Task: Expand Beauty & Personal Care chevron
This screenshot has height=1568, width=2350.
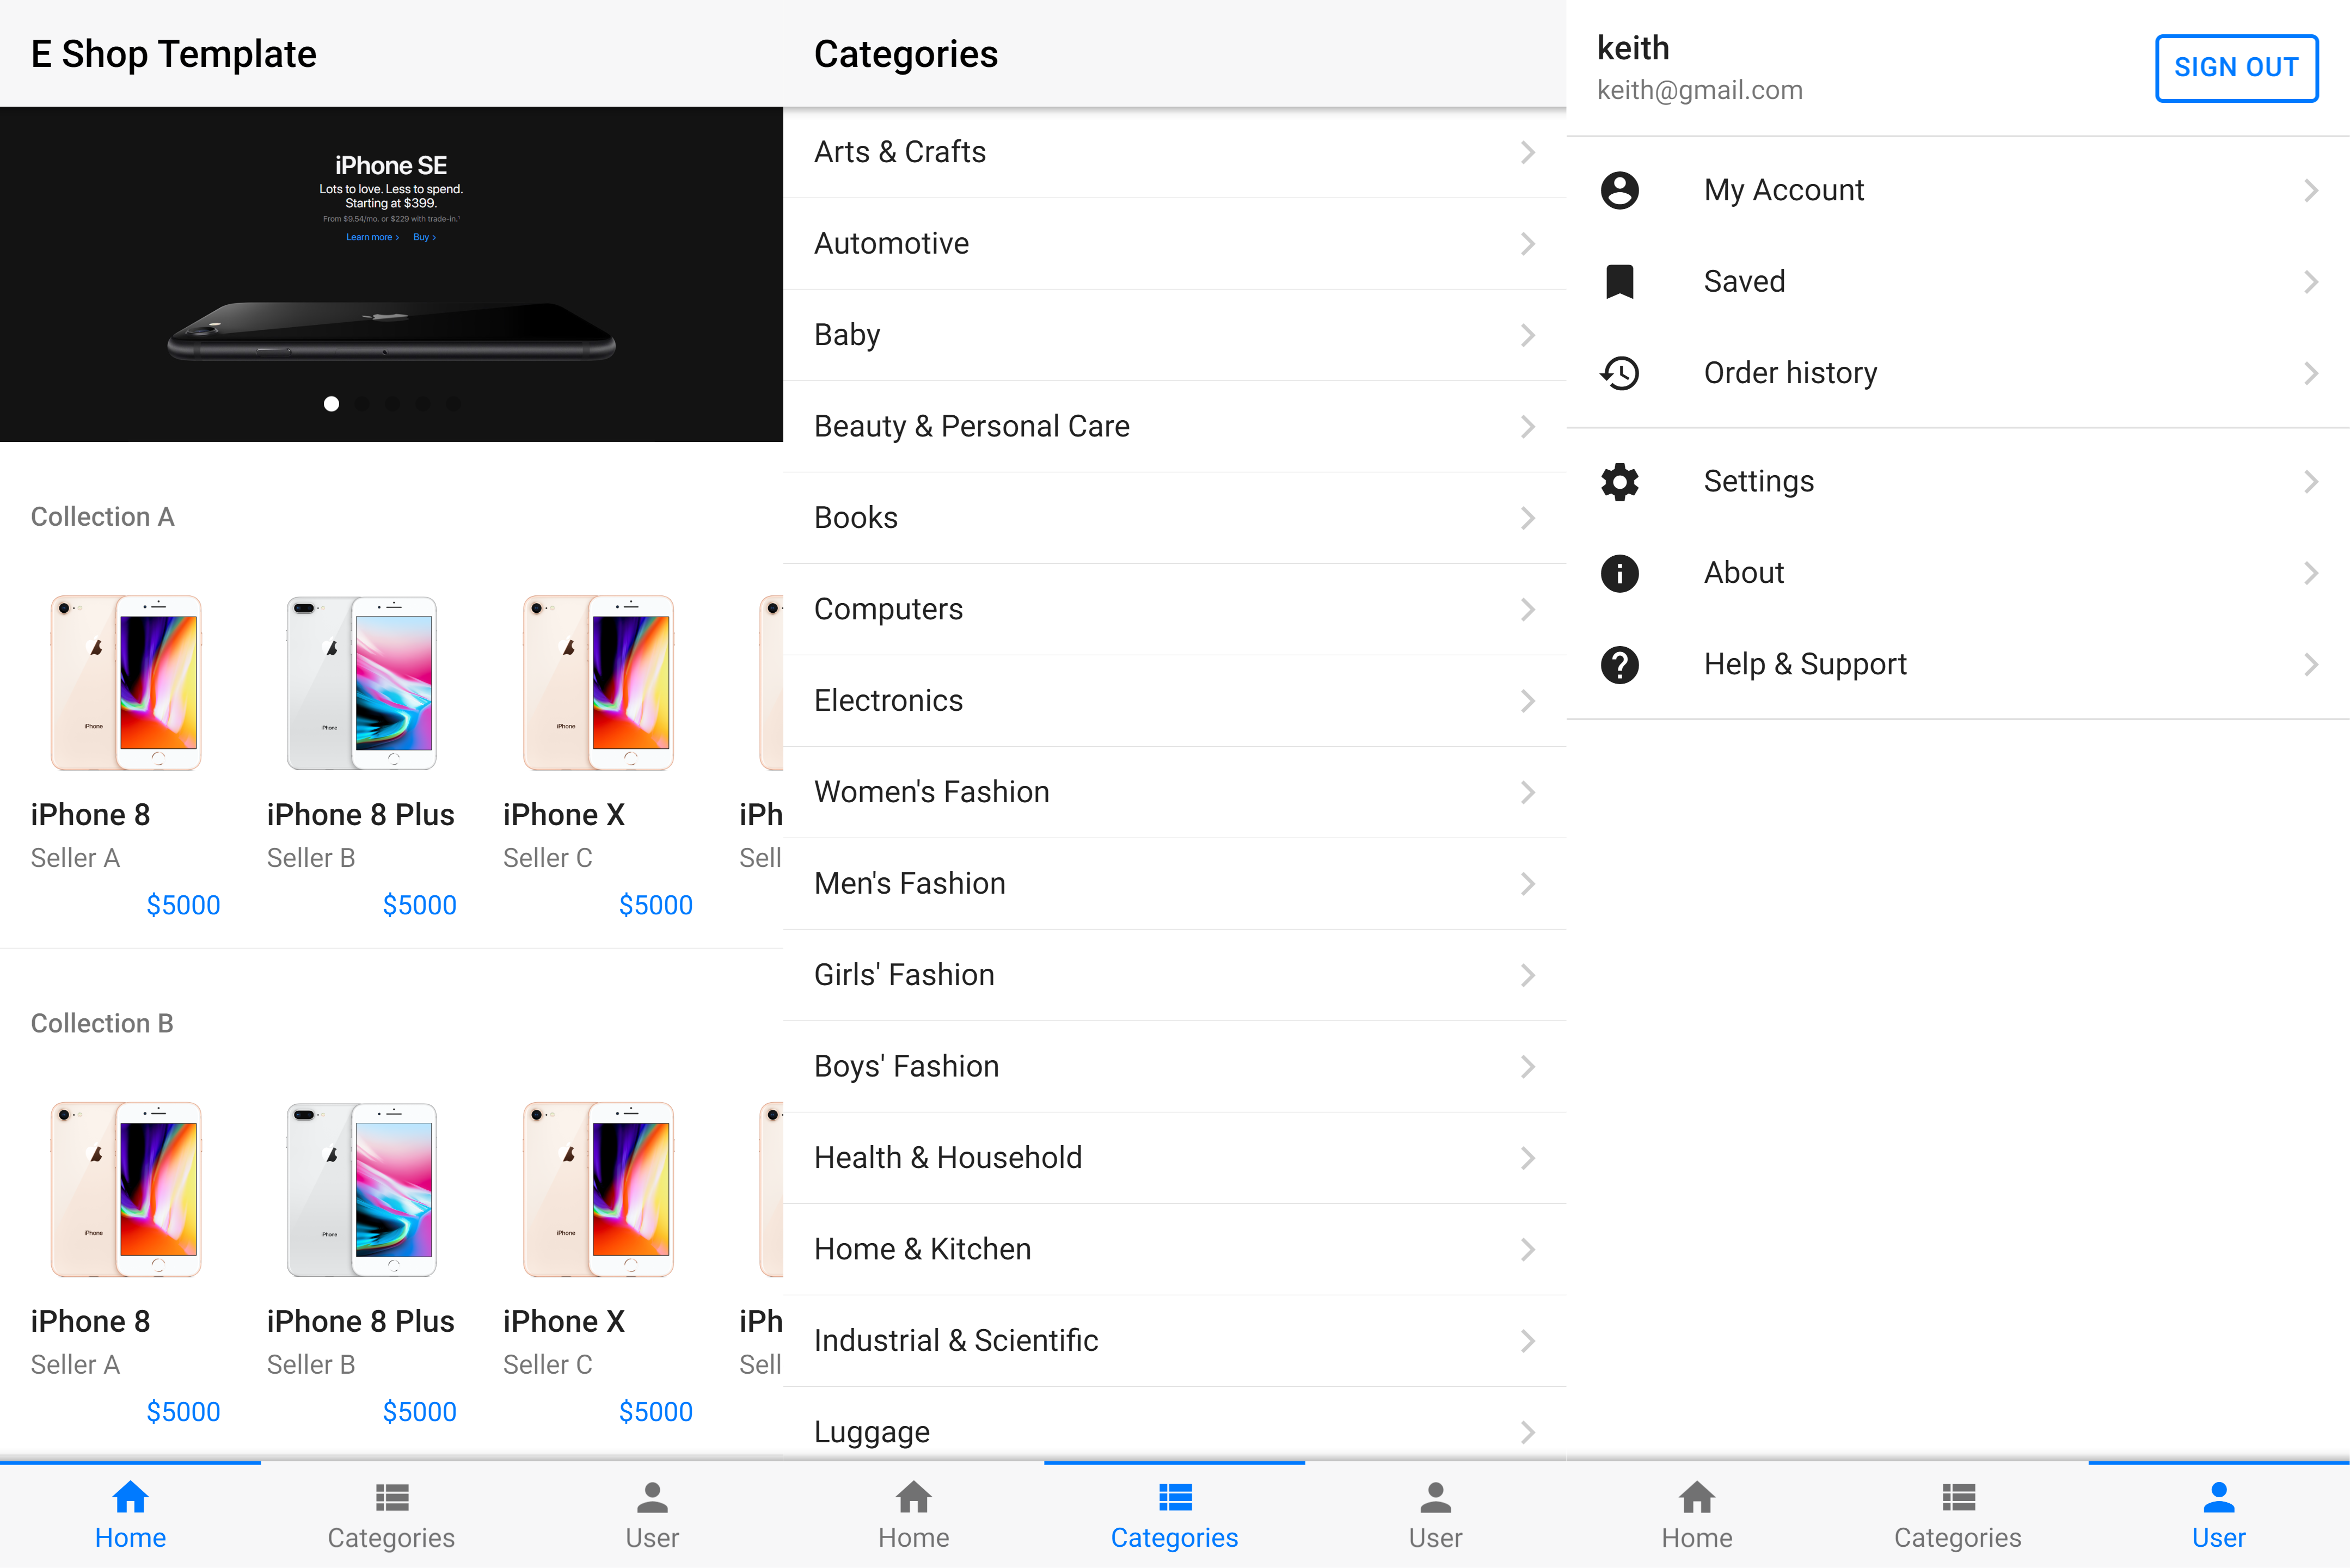Action: tap(1527, 427)
